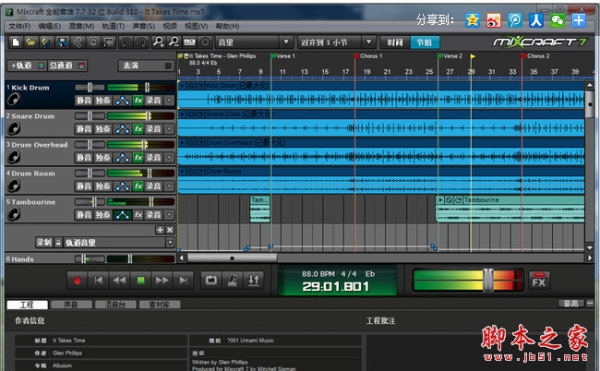Share to Weibo using the red icon
This screenshot has height=371, width=600.
(x=494, y=20)
